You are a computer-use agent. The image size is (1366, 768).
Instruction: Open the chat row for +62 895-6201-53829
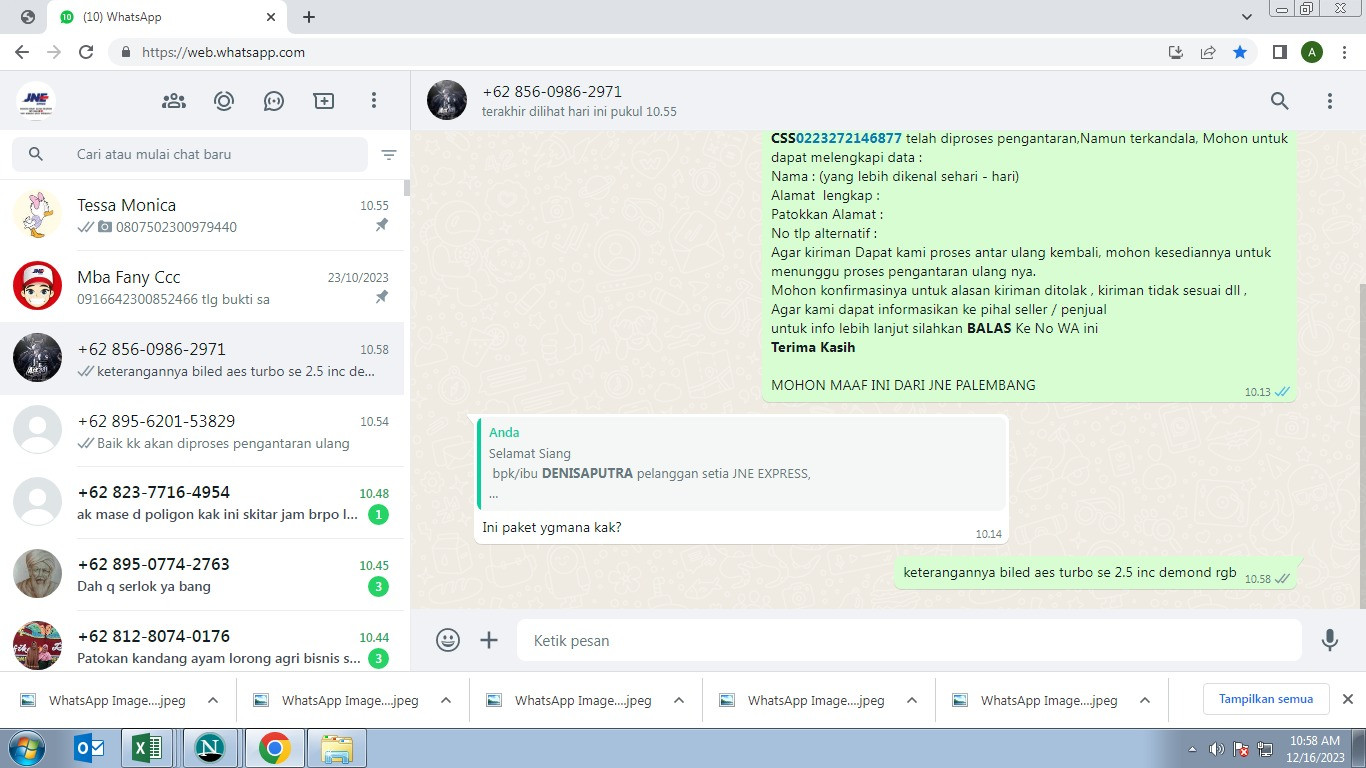coord(202,431)
